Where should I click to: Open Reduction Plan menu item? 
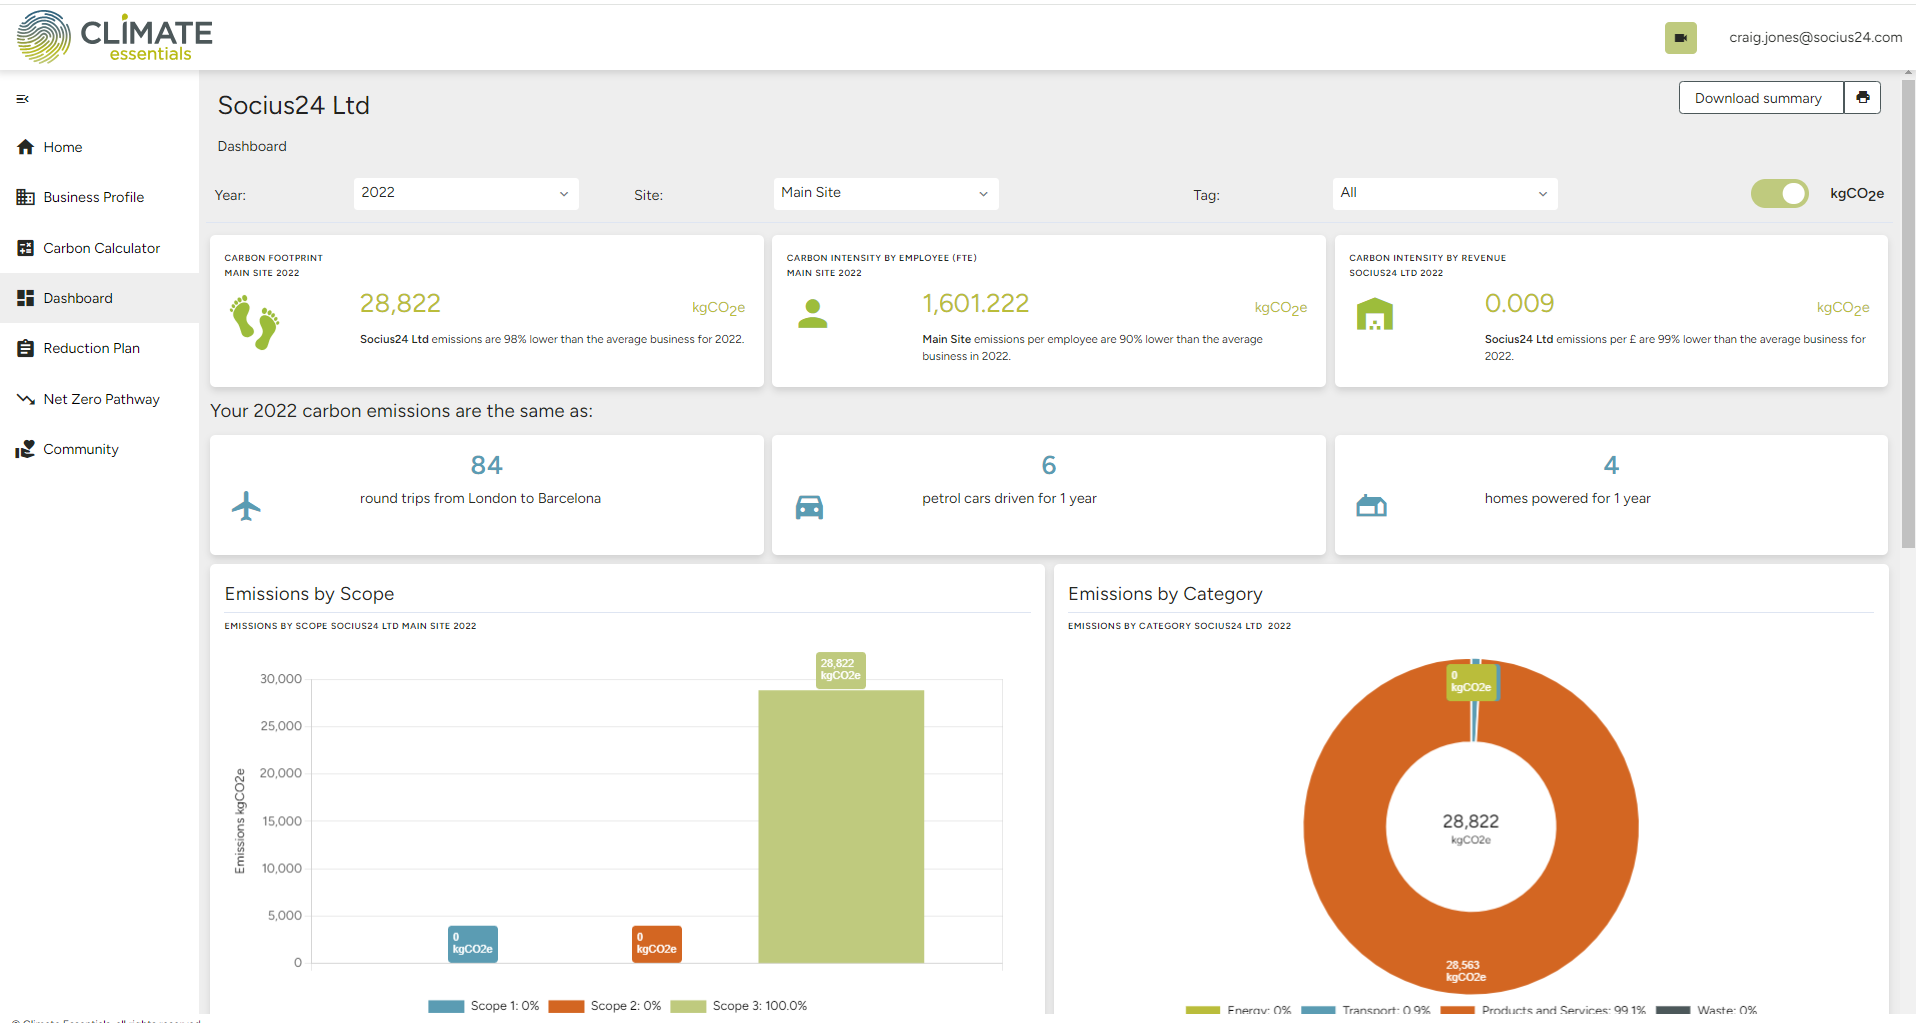click(100, 348)
